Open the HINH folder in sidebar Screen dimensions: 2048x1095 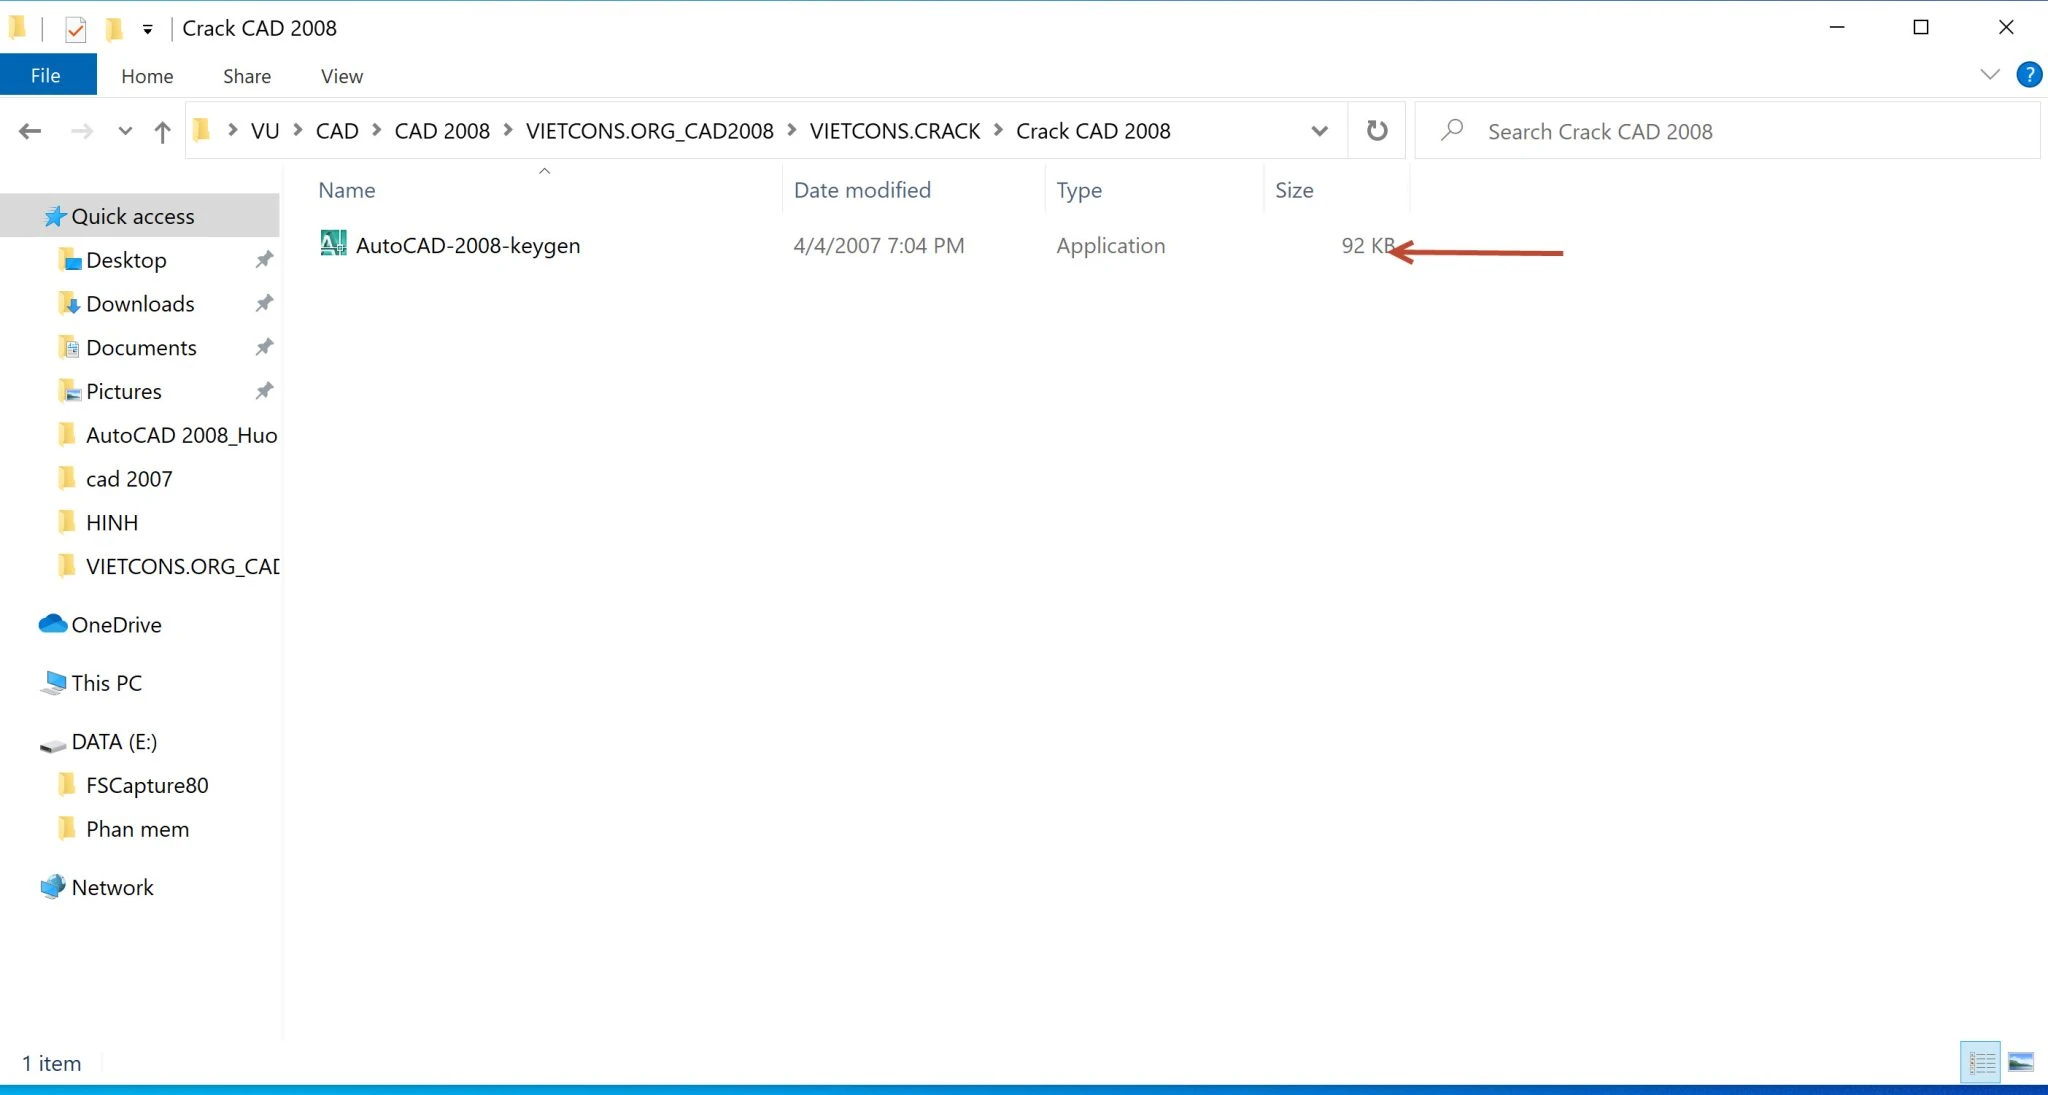coord(112,523)
